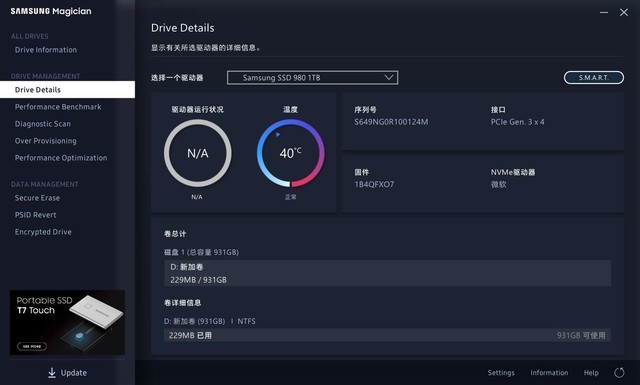The height and width of the screenshot is (385, 640).
Task: Click firmware version 1B4QFXO7
Action: click(x=374, y=184)
